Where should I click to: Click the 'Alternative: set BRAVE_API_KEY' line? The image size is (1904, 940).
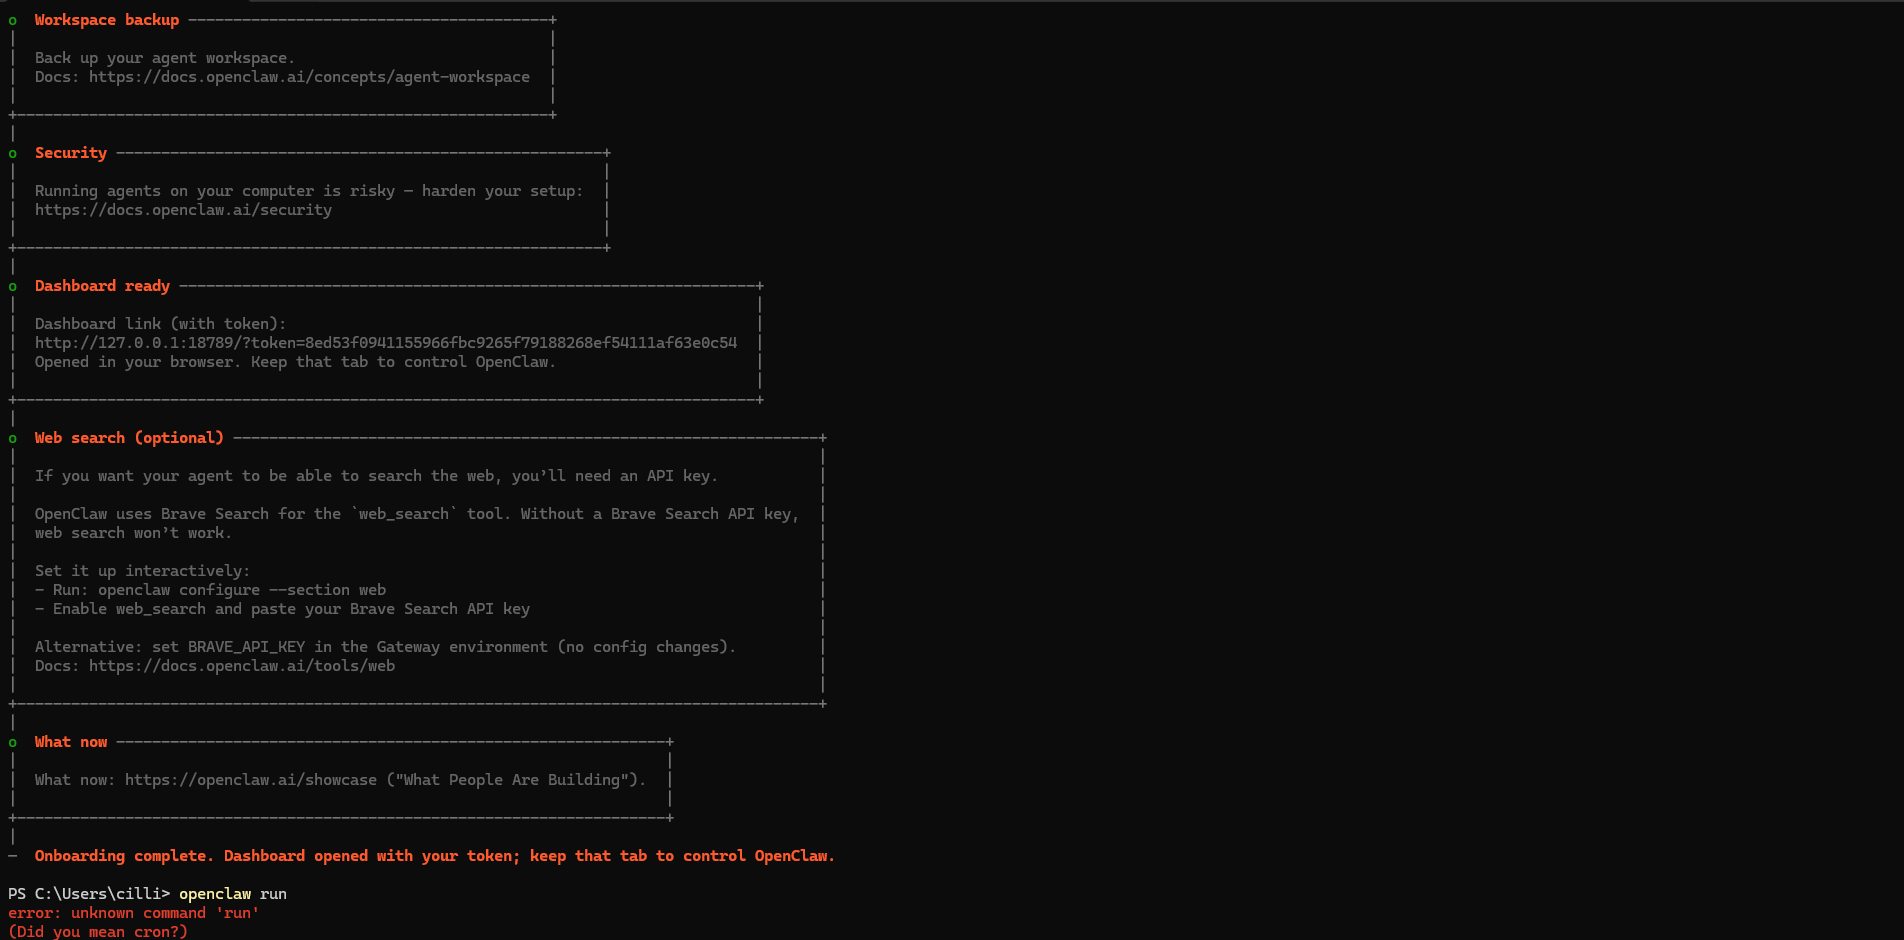point(385,647)
